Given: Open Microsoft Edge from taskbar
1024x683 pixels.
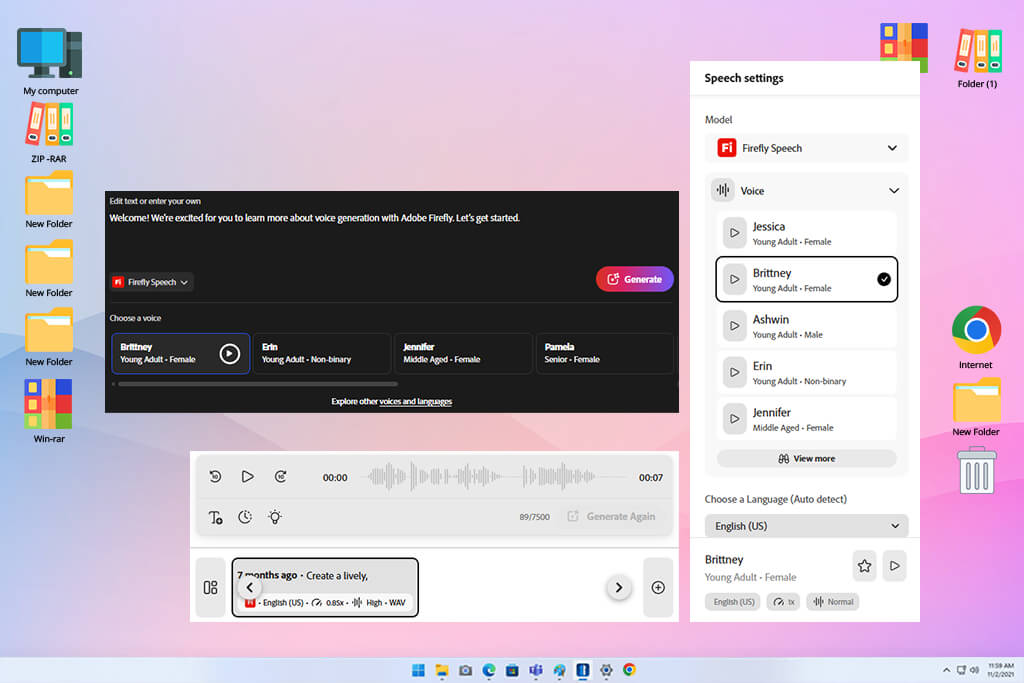Looking at the screenshot, I should (488, 670).
